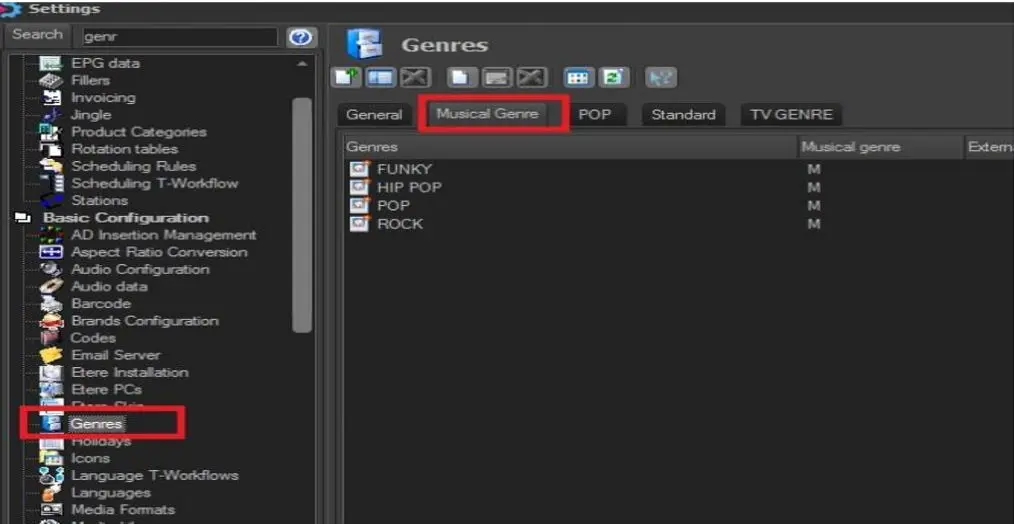
Task: Click the blue help question mark icon
Action: pyautogui.click(x=301, y=37)
